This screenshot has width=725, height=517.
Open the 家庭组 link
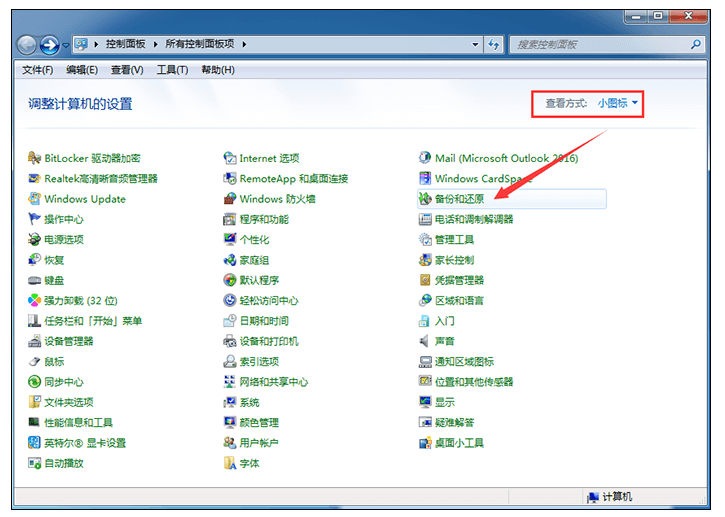(254, 260)
